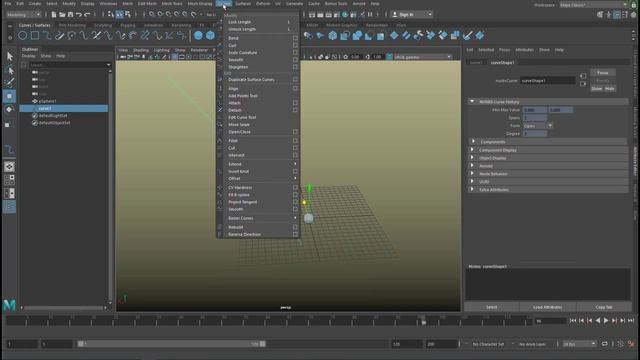Image resolution: width=640 pixels, height=360 pixels.
Task: Choose Edit Curve Tool menu item
Action: tap(242, 118)
